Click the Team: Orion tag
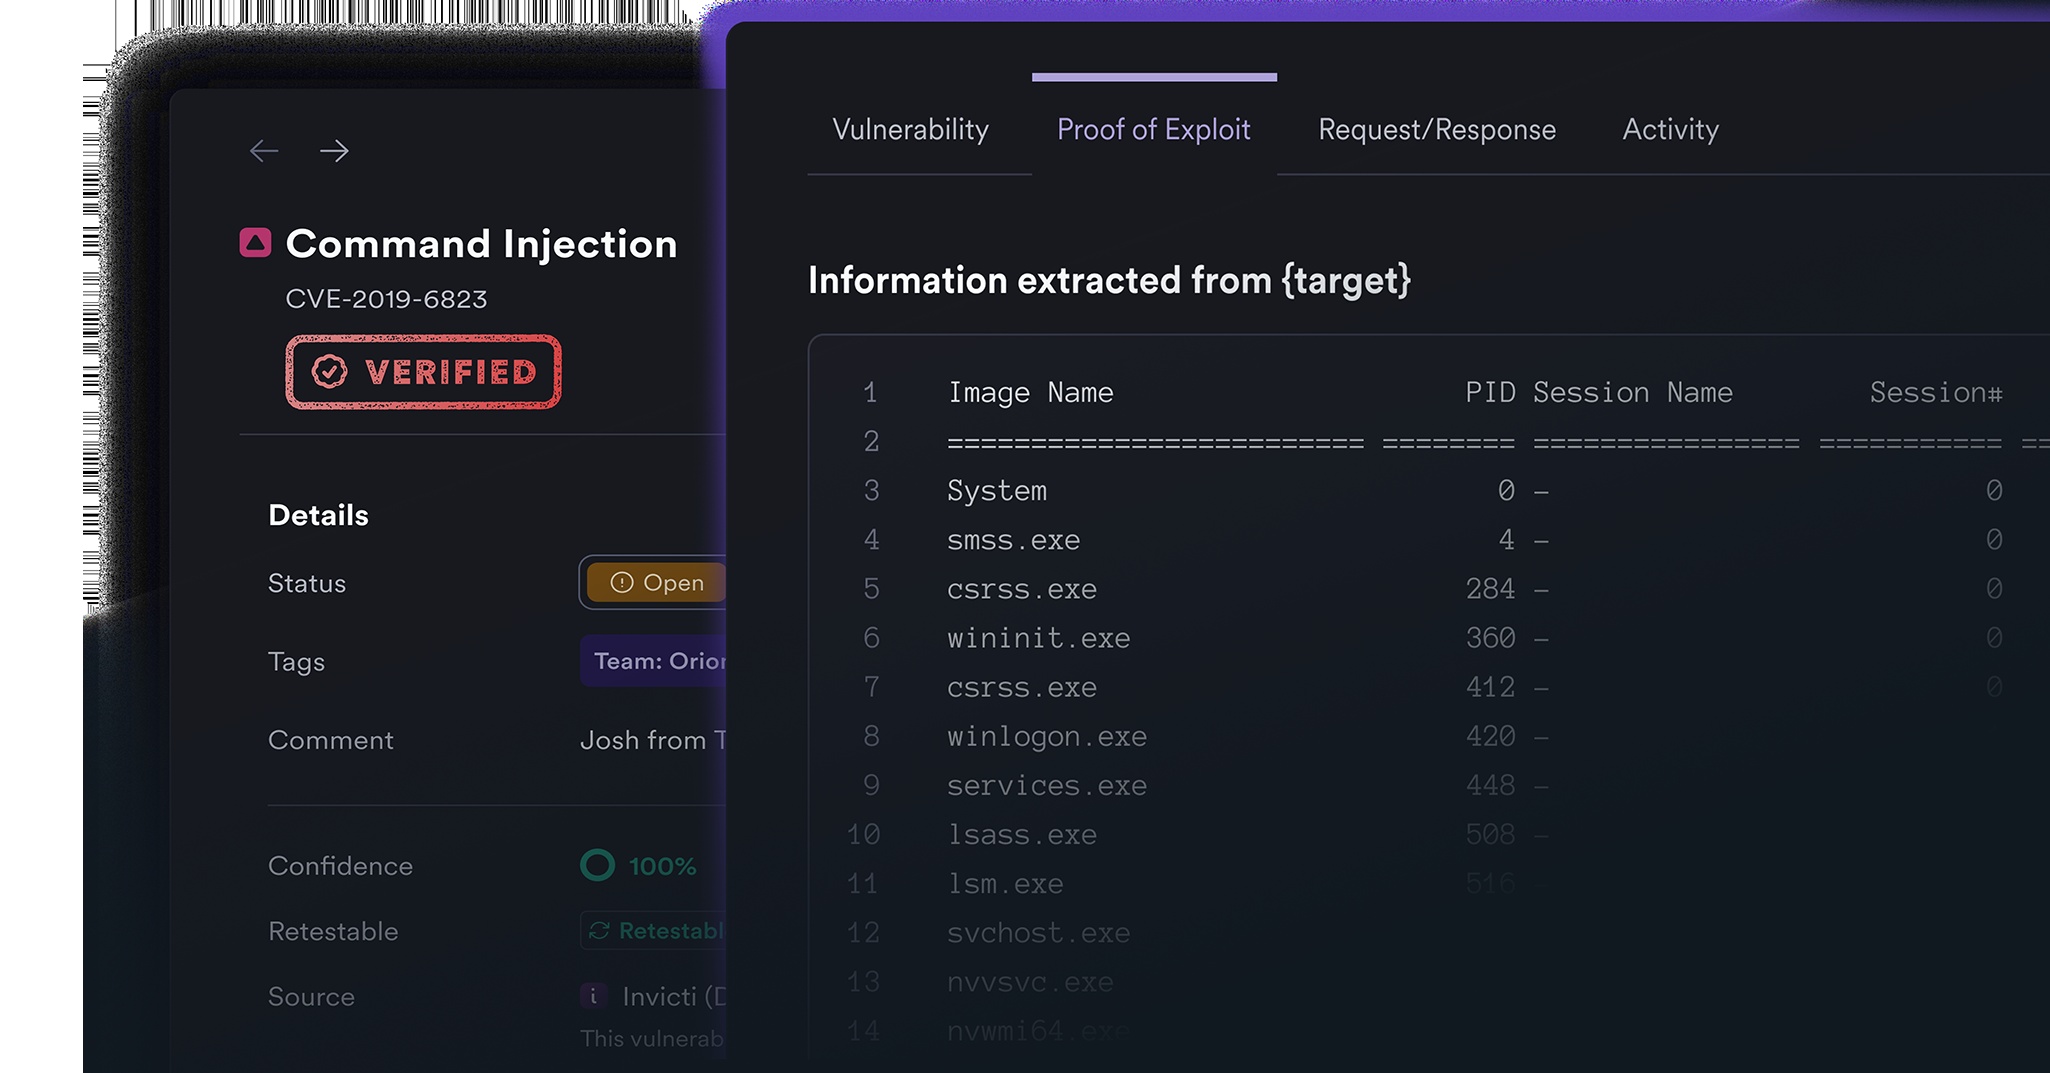 pos(653,661)
